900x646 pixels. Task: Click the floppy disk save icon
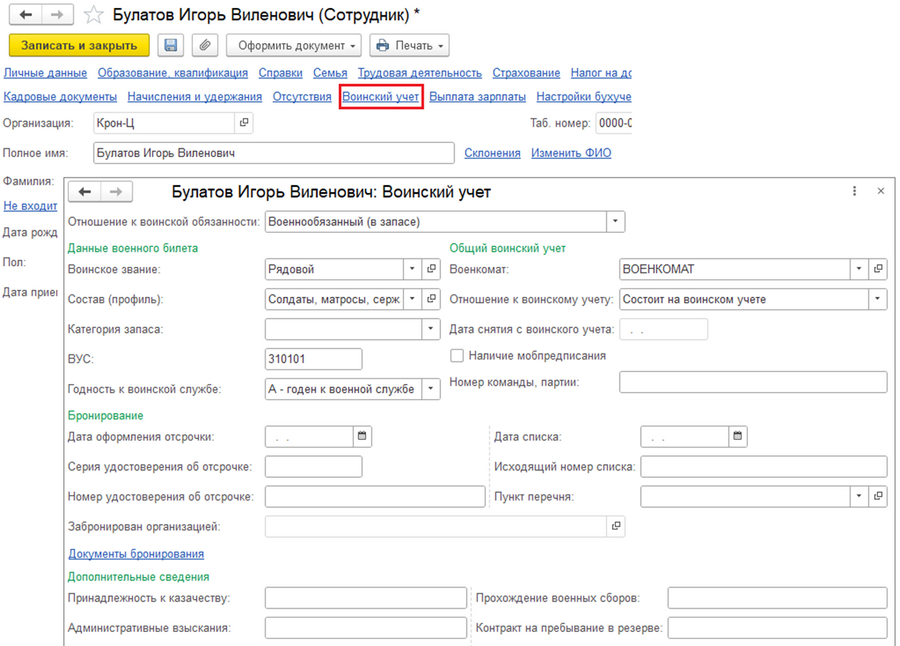pos(170,45)
